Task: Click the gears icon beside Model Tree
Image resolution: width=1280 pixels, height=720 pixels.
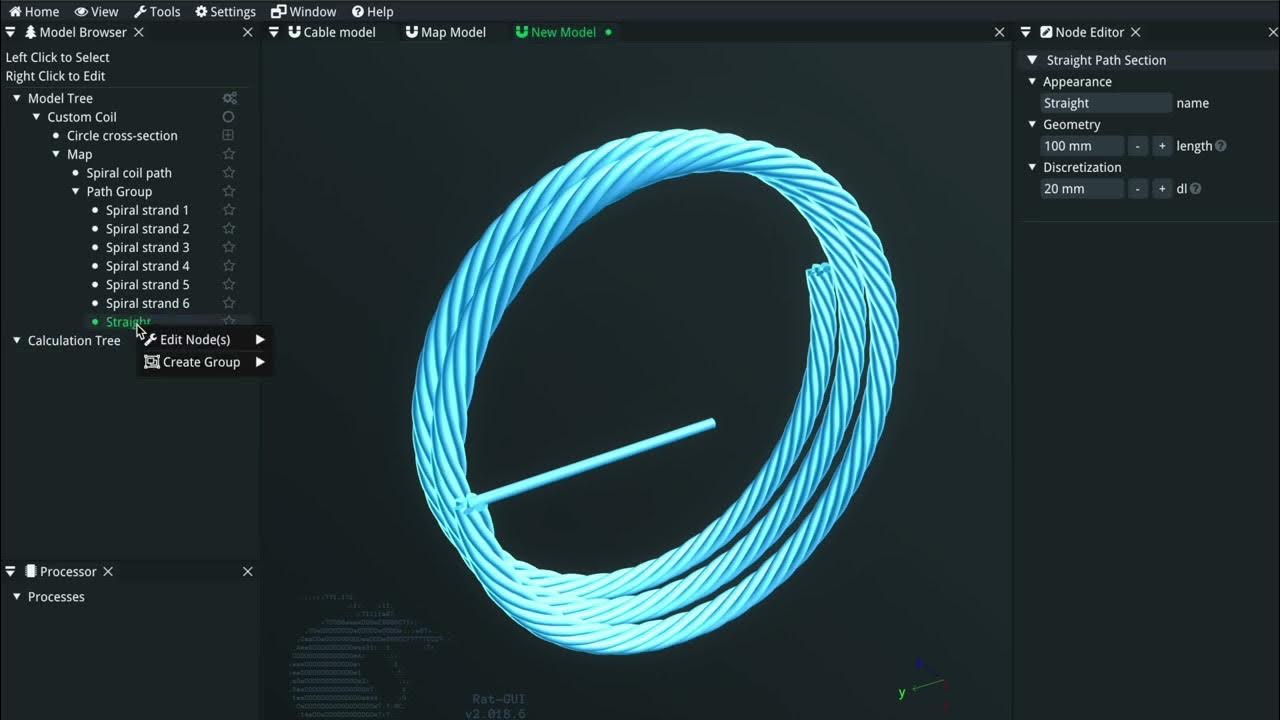Action: [229, 98]
